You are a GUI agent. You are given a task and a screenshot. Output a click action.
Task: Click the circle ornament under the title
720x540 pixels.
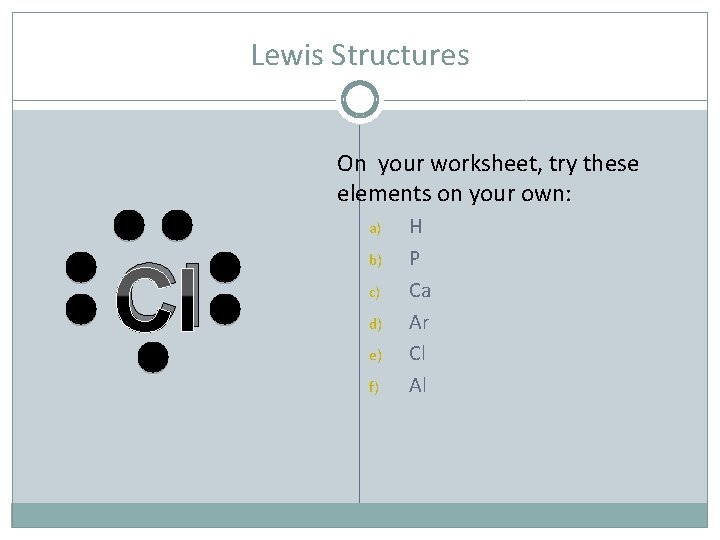pos(360,100)
